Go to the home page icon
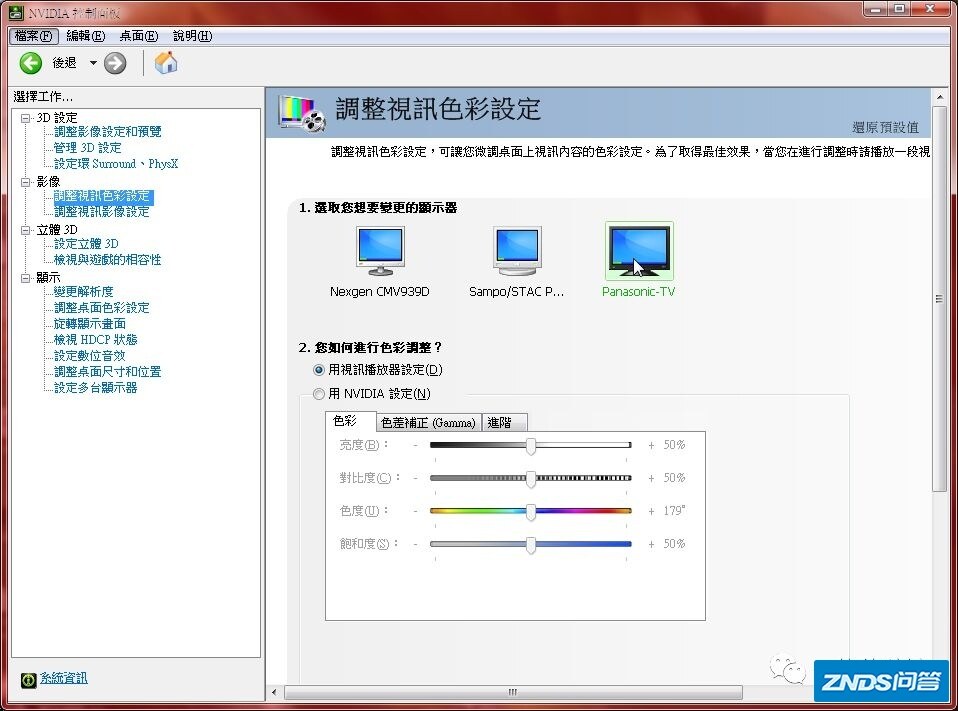The width and height of the screenshot is (958, 711). click(166, 63)
